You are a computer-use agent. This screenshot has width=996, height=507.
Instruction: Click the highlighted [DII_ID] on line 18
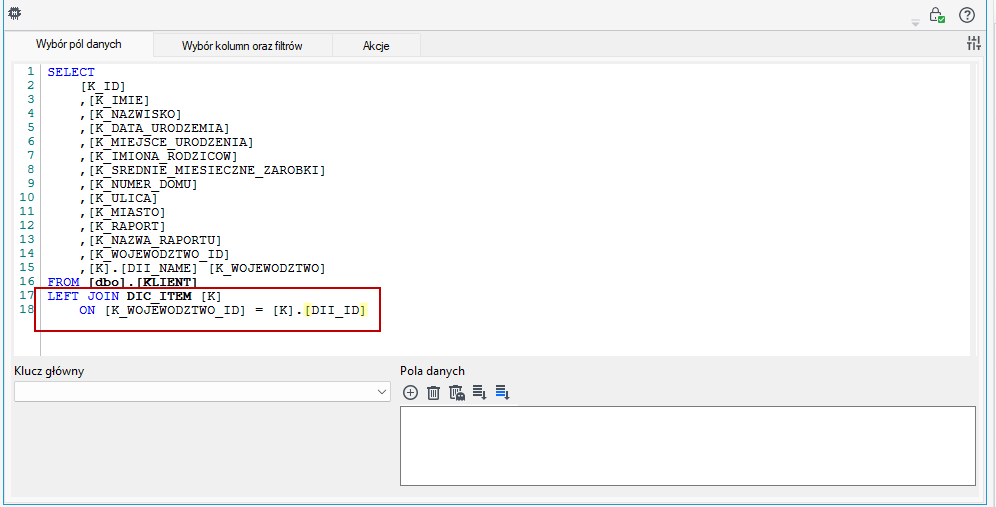tap(336, 310)
